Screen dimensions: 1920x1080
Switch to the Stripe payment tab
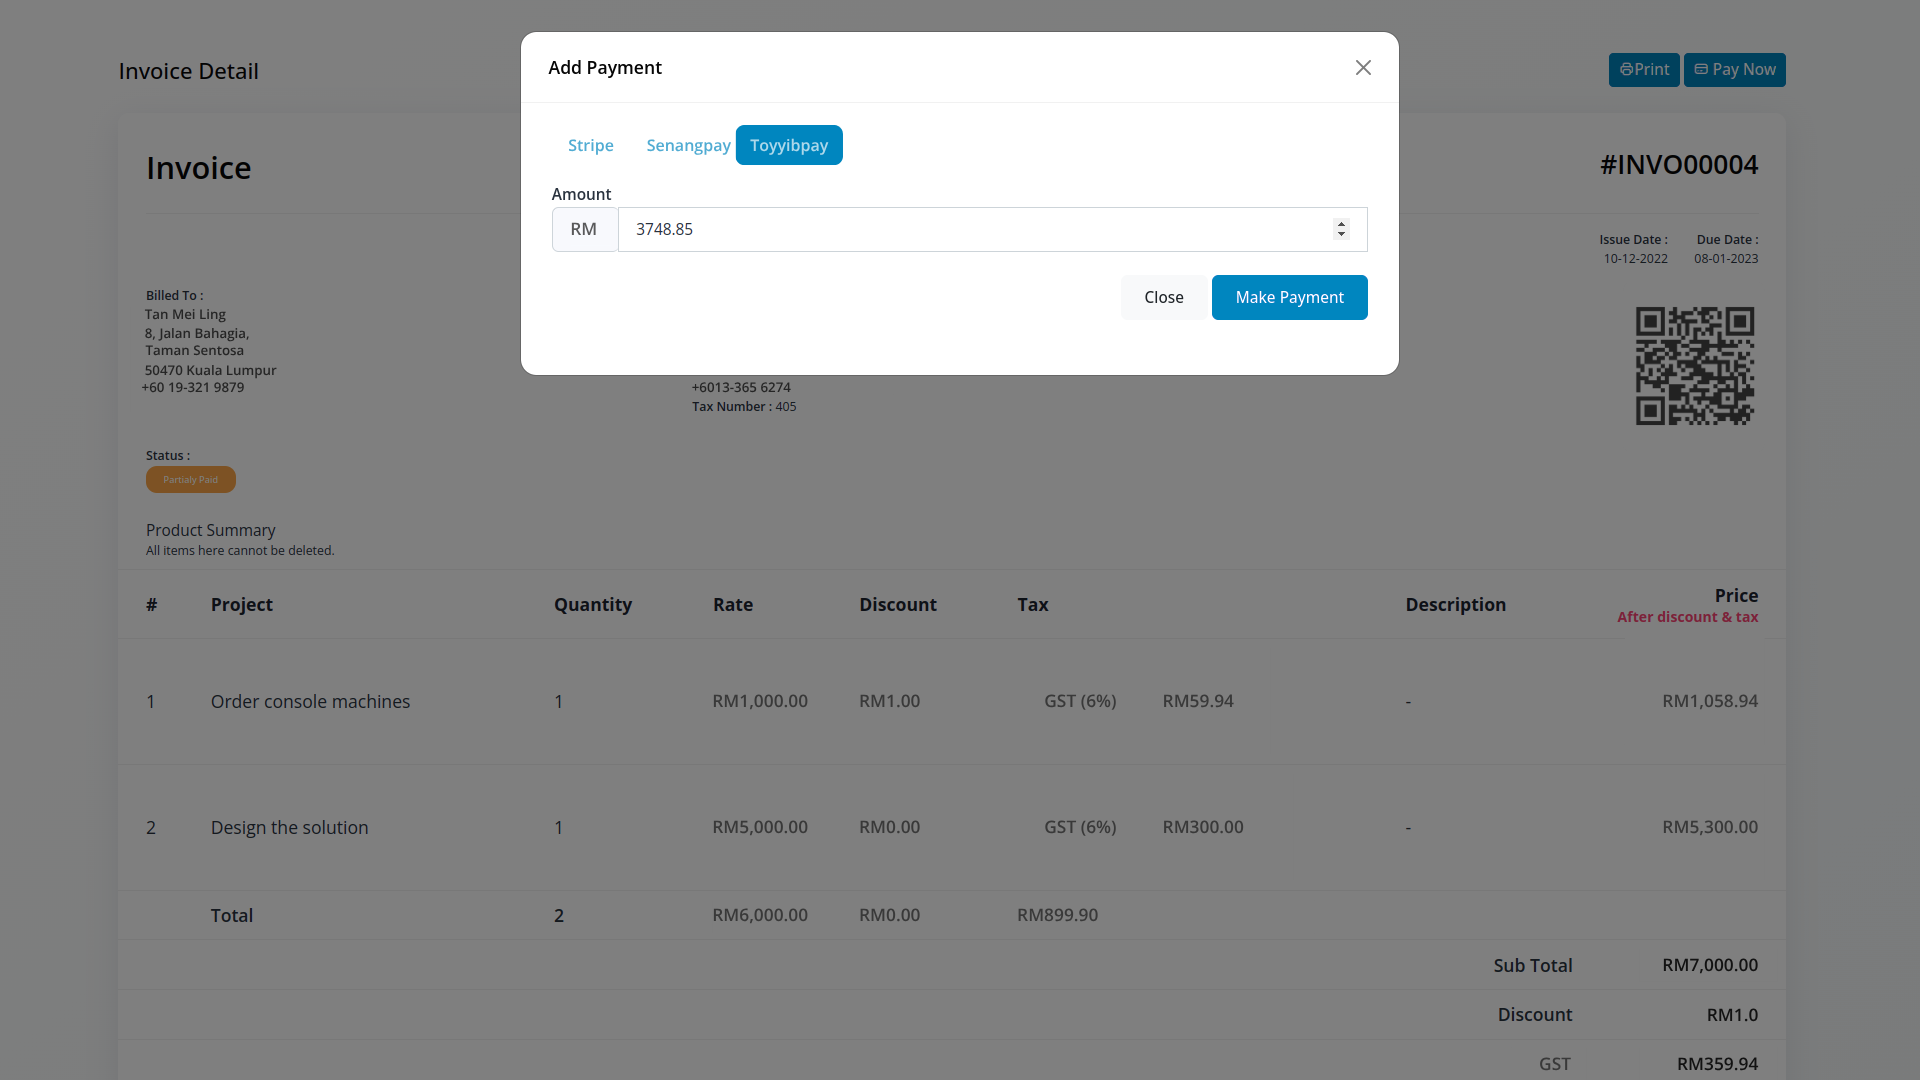point(590,145)
